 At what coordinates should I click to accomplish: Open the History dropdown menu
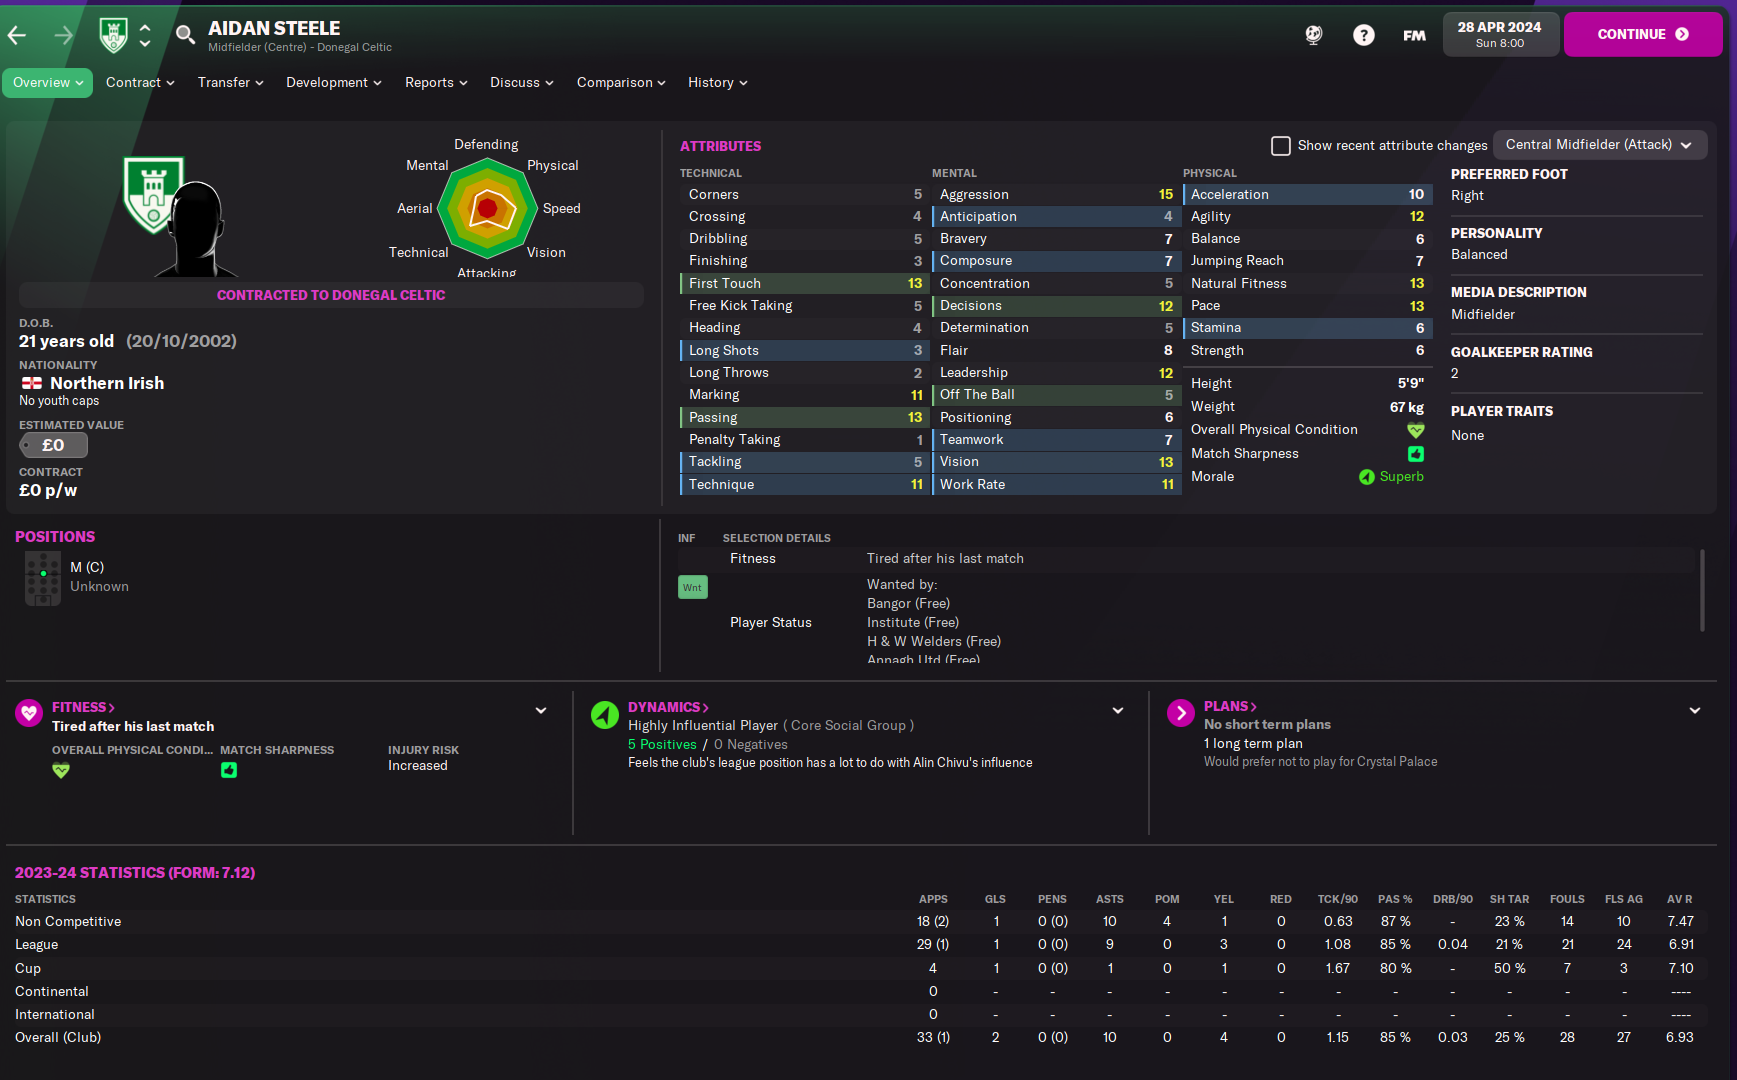718,83
